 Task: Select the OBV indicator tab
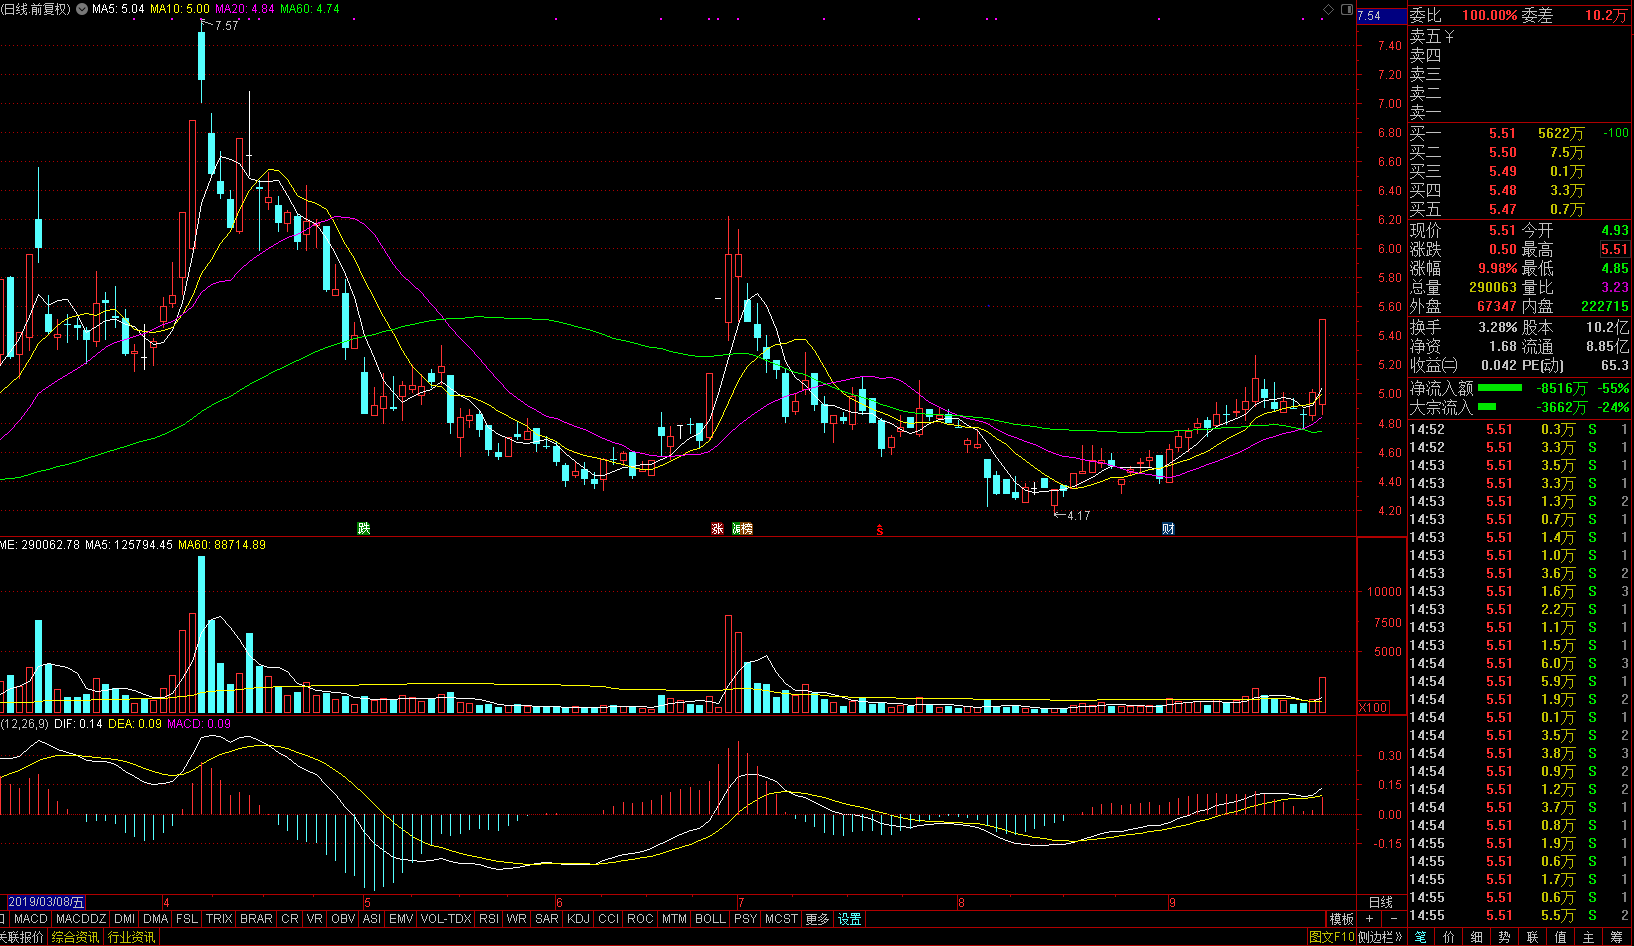343,919
